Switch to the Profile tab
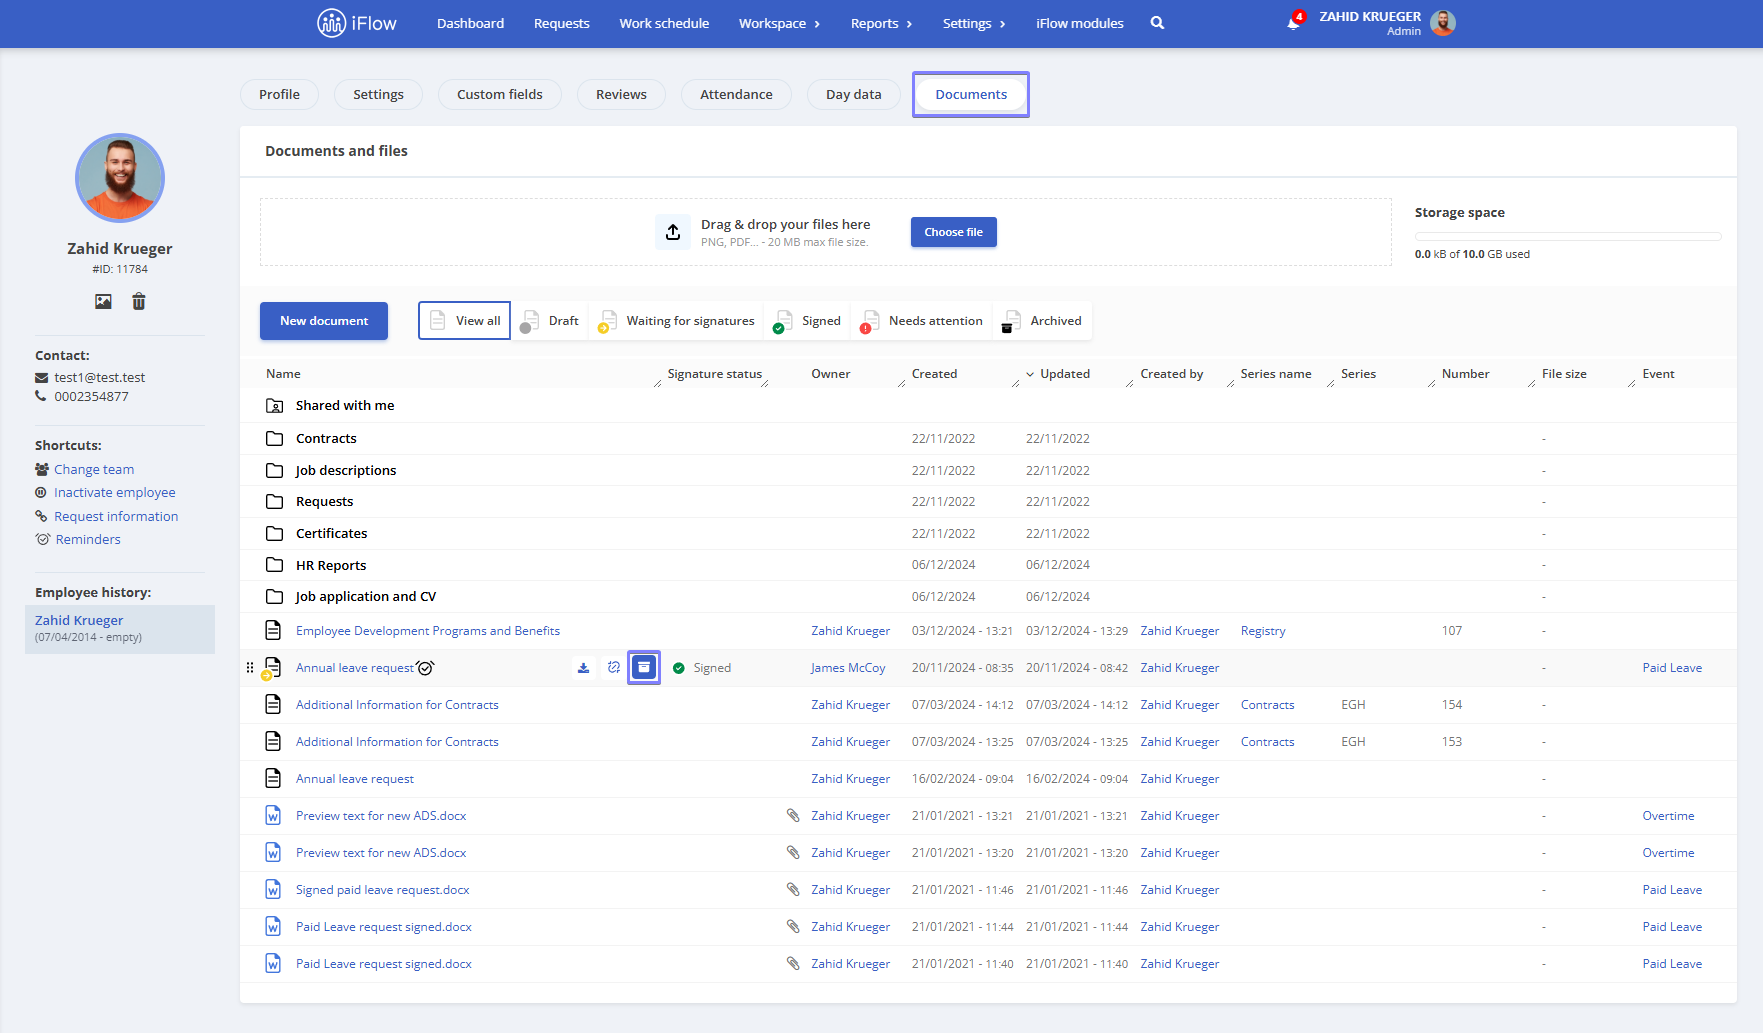Image resolution: width=1763 pixels, height=1033 pixels. [x=279, y=94]
